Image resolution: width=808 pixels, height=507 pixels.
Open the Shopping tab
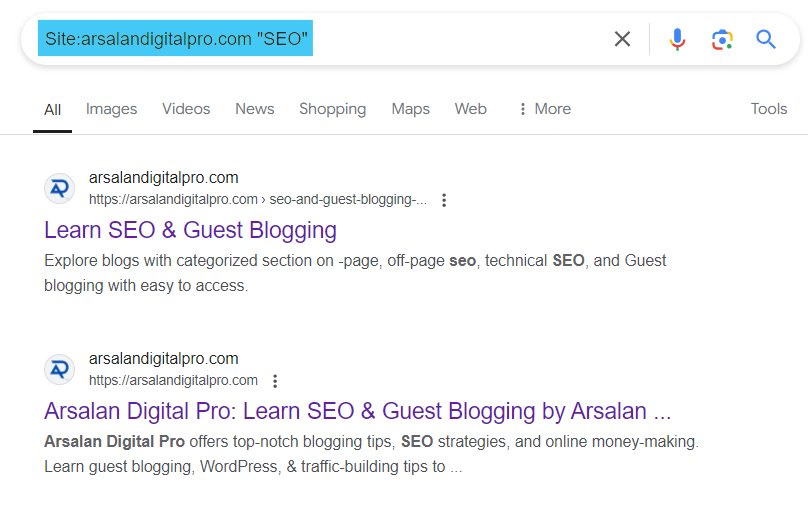332,109
